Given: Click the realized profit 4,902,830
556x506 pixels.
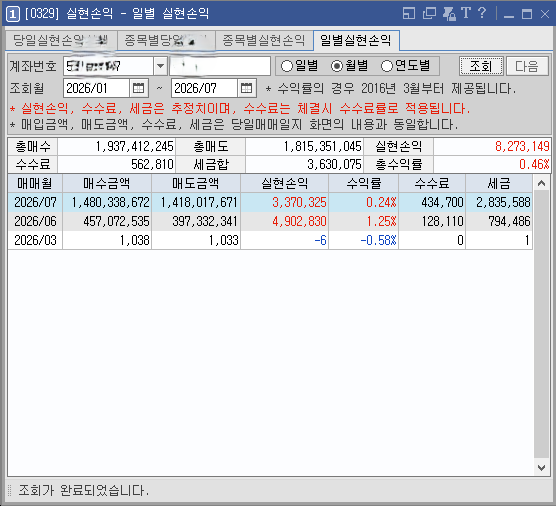Looking at the screenshot, I should 299,221.
